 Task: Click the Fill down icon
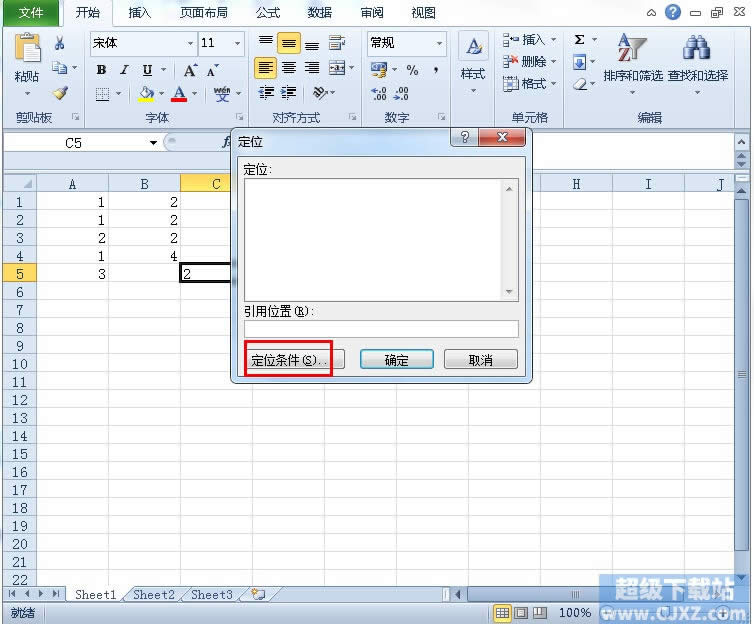[x=579, y=62]
